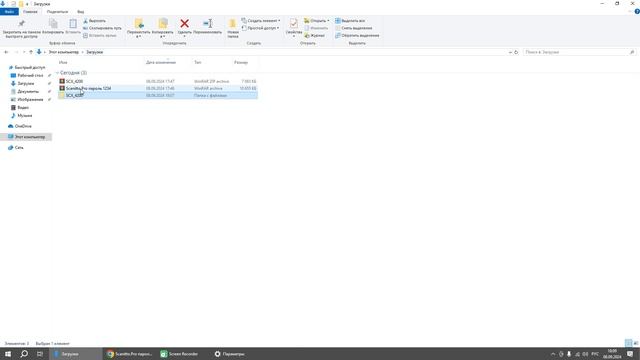Collapse the Today (Сегодня) group

click(x=57, y=73)
